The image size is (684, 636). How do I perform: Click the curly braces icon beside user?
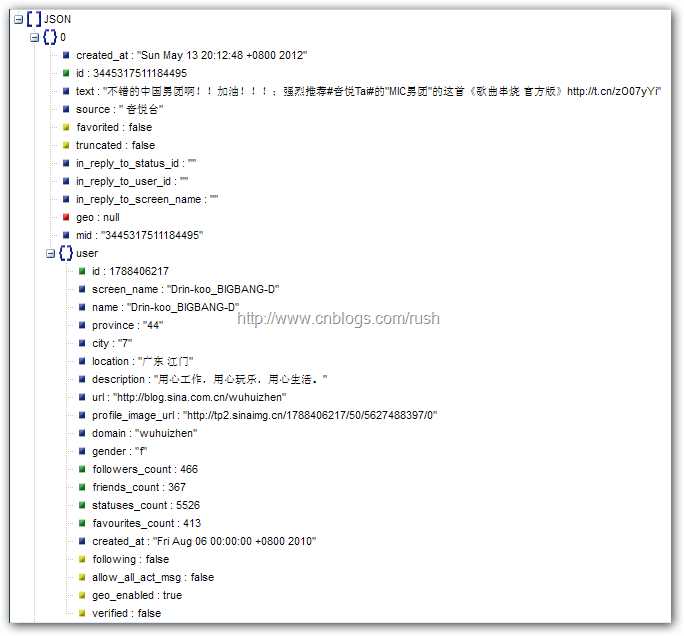coord(66,253)
